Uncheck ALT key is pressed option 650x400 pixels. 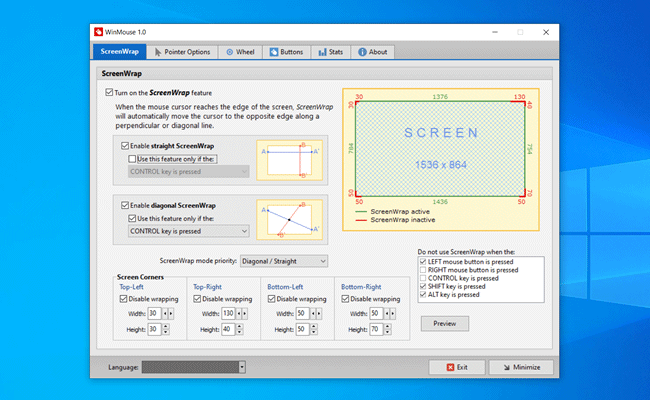pyautogui.click(x=423, y=295)
